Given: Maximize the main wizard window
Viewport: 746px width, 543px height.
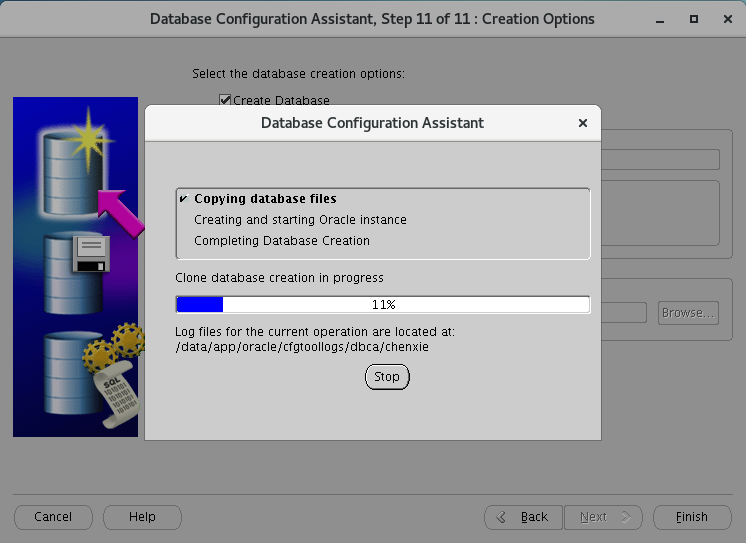Looking at the screenshot, I should tap(694, 19).
